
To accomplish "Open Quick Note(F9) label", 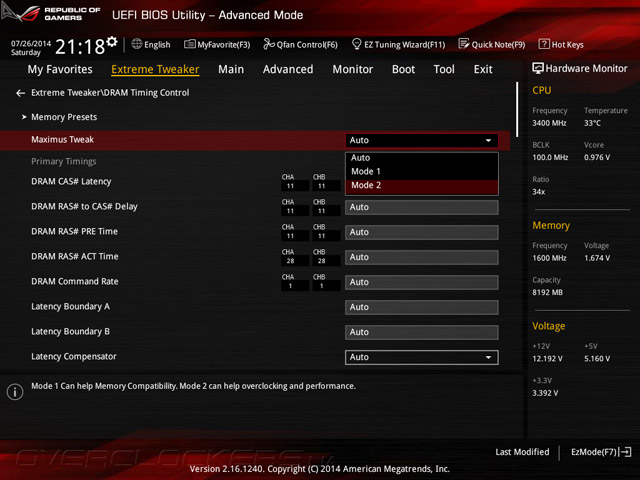I will point(498,44).
